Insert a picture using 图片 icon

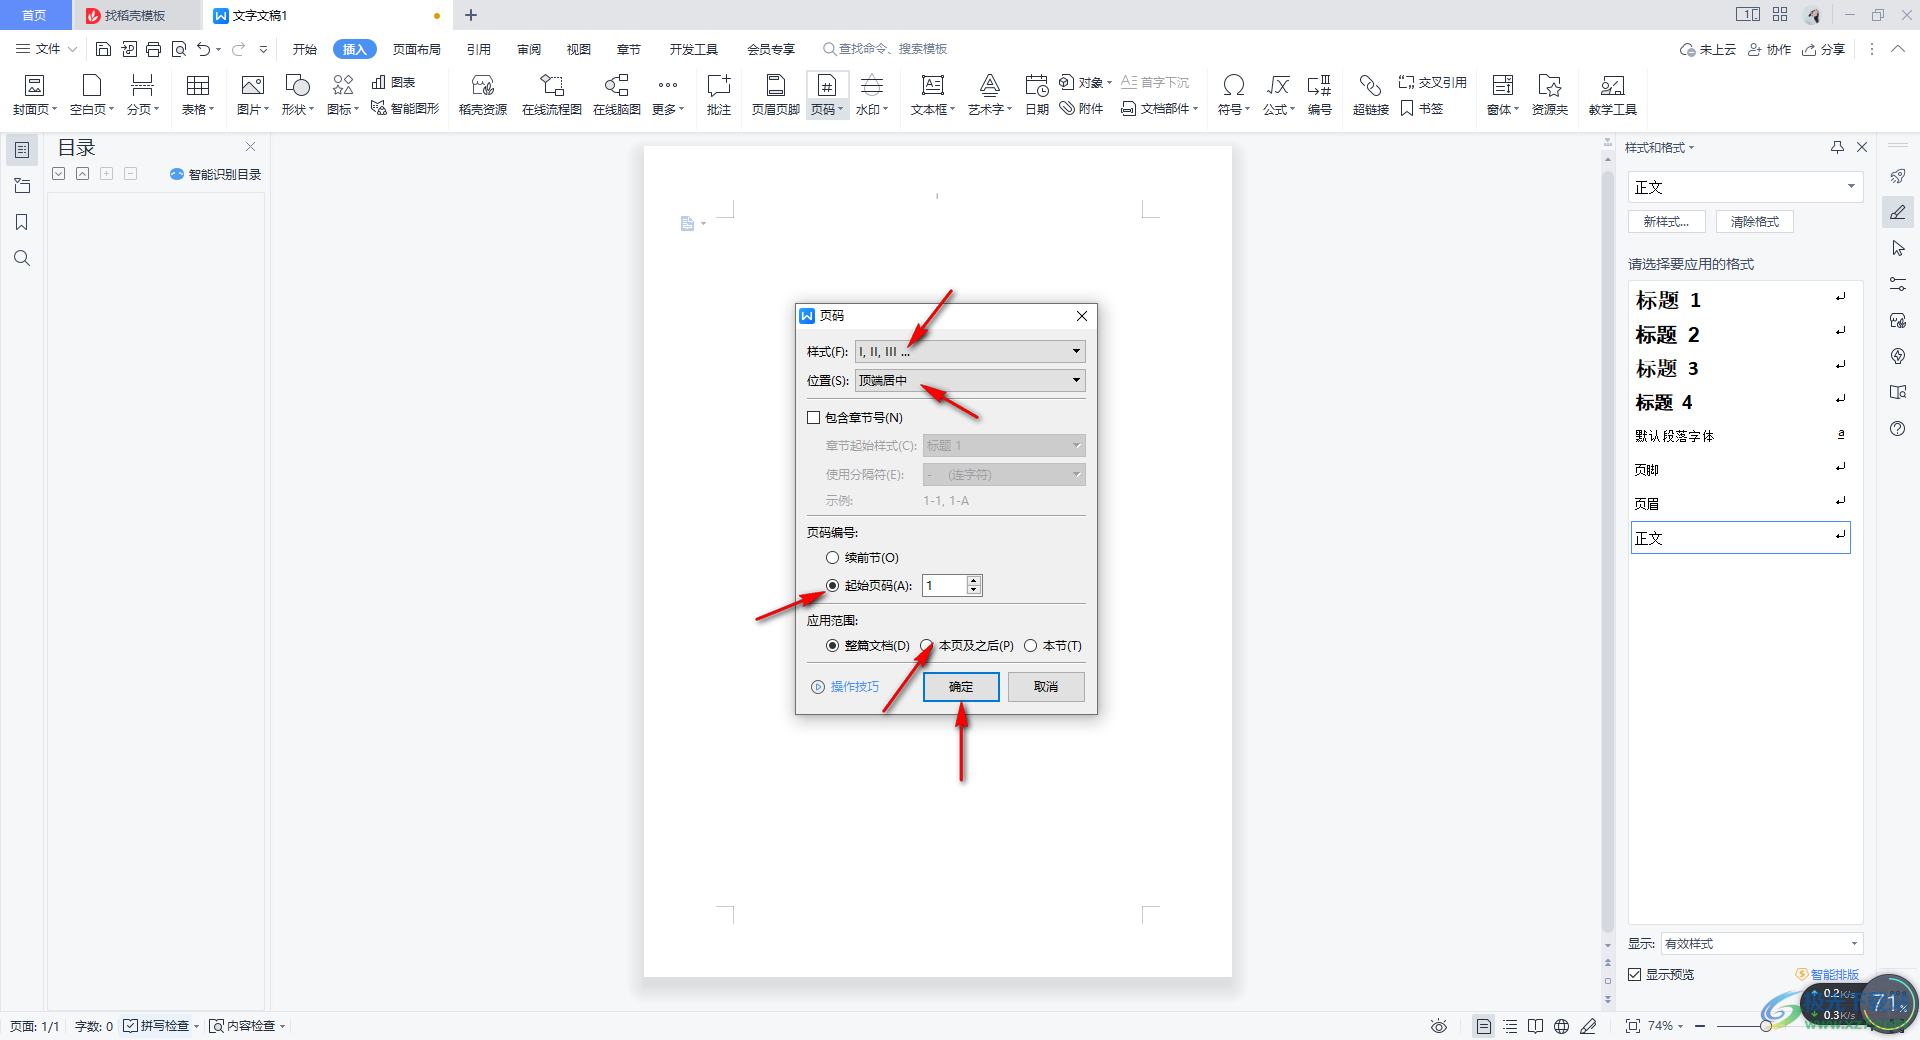253,95
